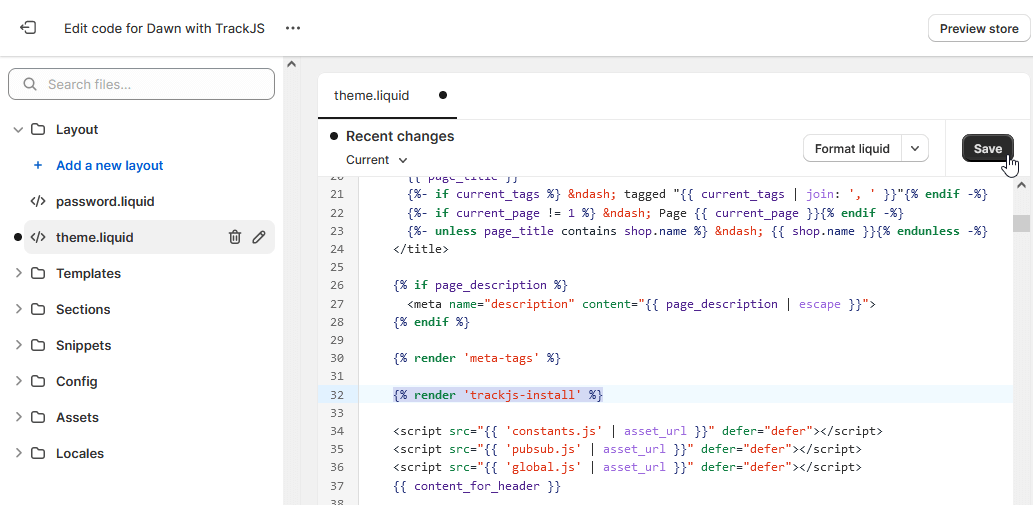Click Templates folder label
The image size is (1033, 505).
tap(88, 273)
